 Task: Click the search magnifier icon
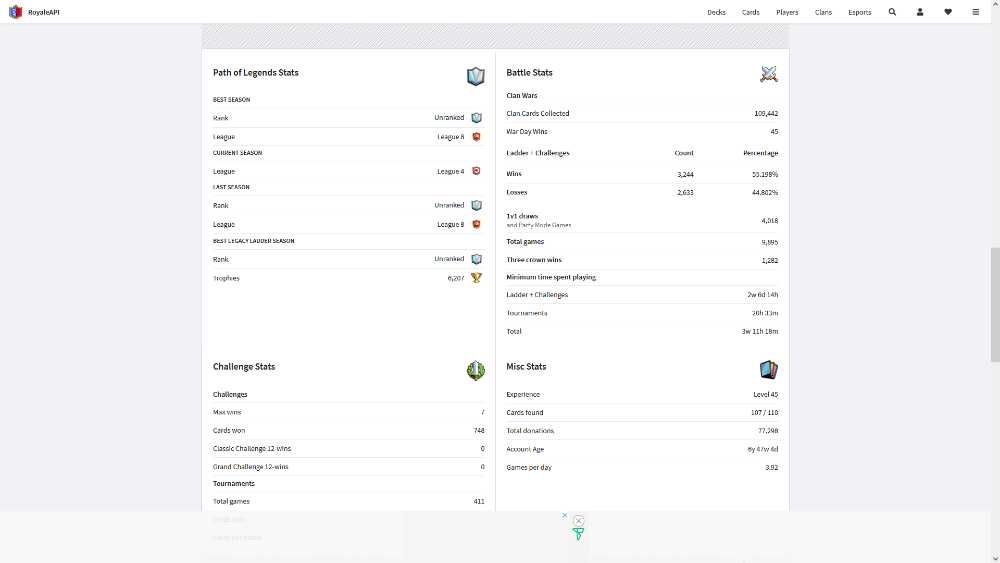click(x=892, y=11)
